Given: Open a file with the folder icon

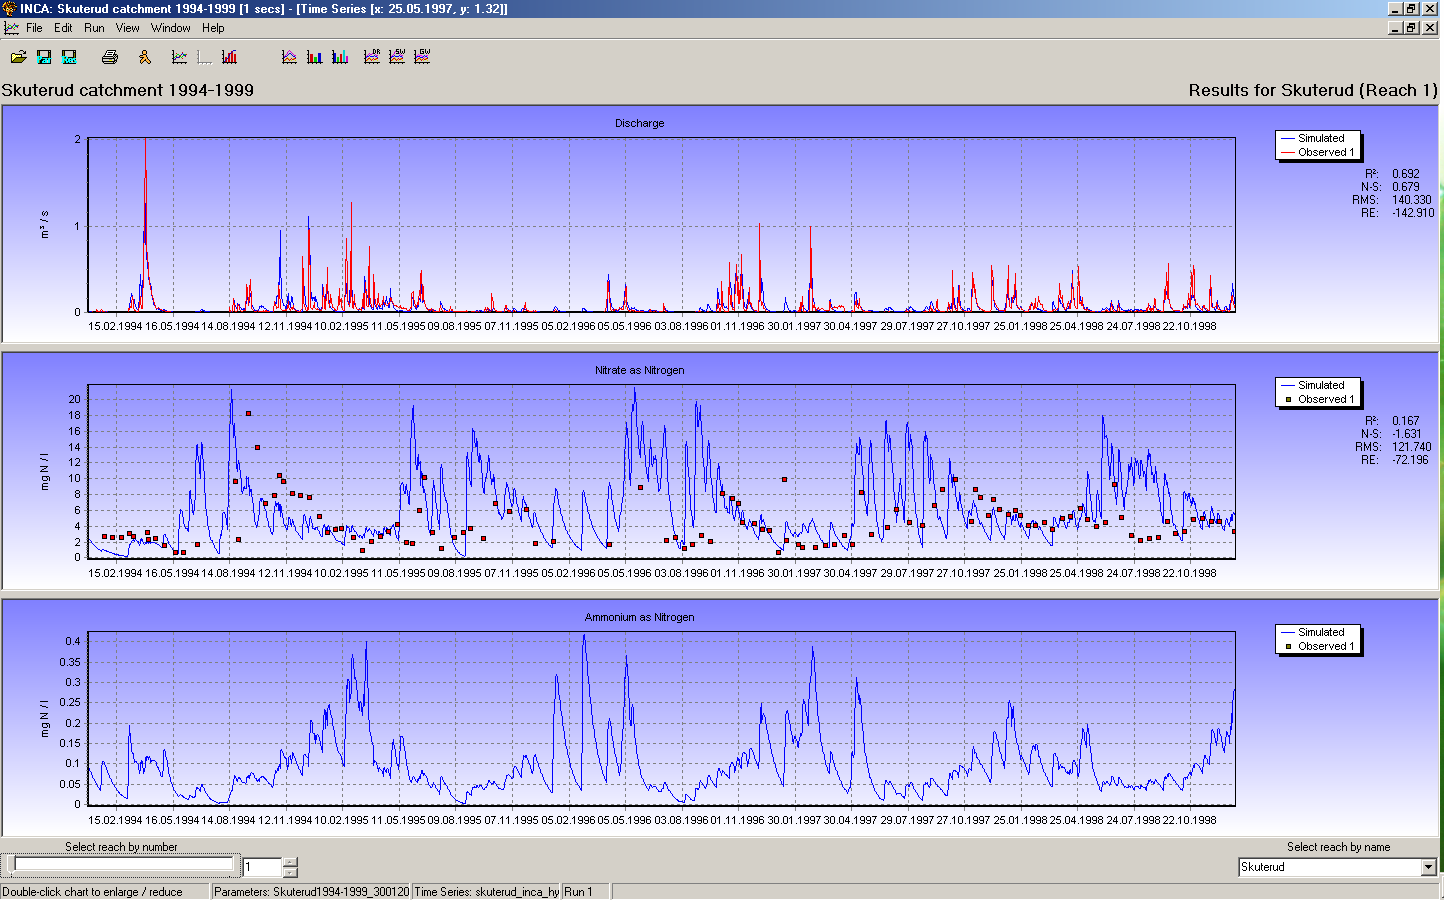Looking at the screenshot, I should click(19, 57).
